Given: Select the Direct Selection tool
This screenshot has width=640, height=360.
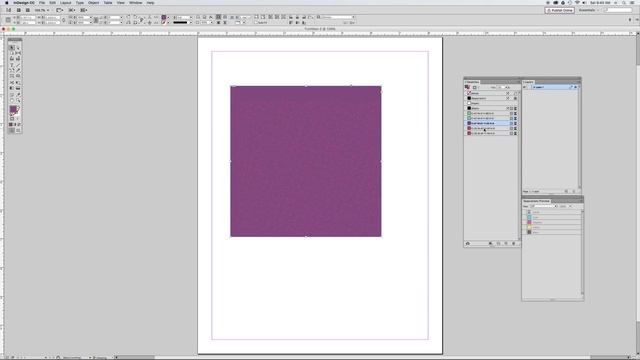Looking at the screenshot, I should click(x=18, y=48).
